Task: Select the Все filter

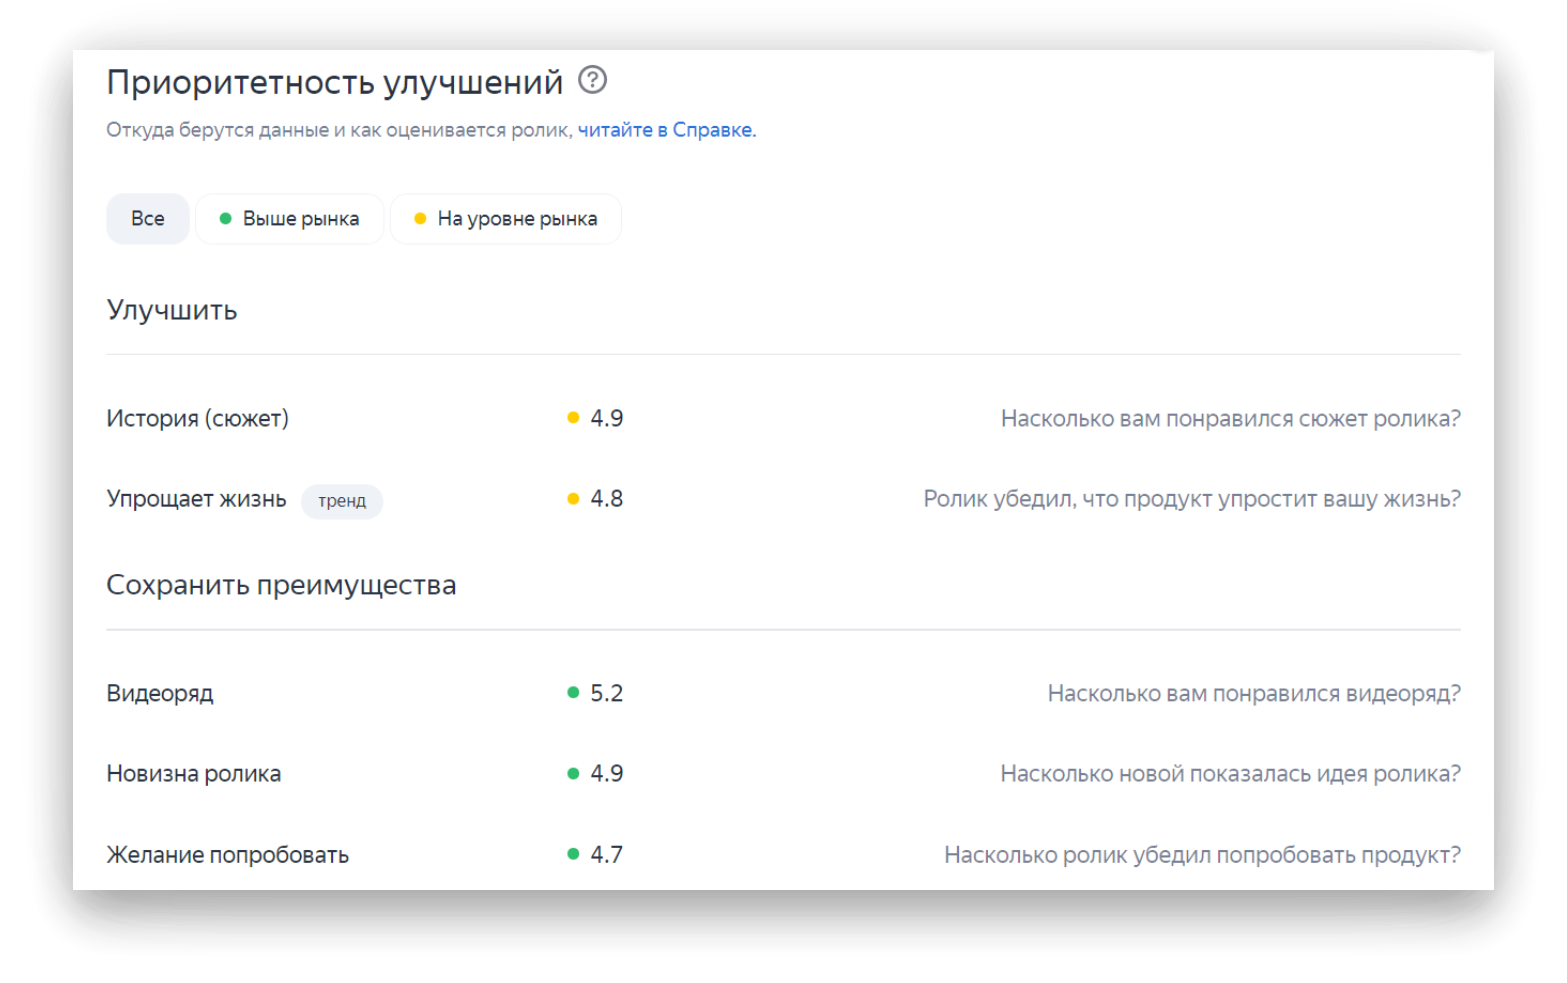Action: (x=147, y=218)
